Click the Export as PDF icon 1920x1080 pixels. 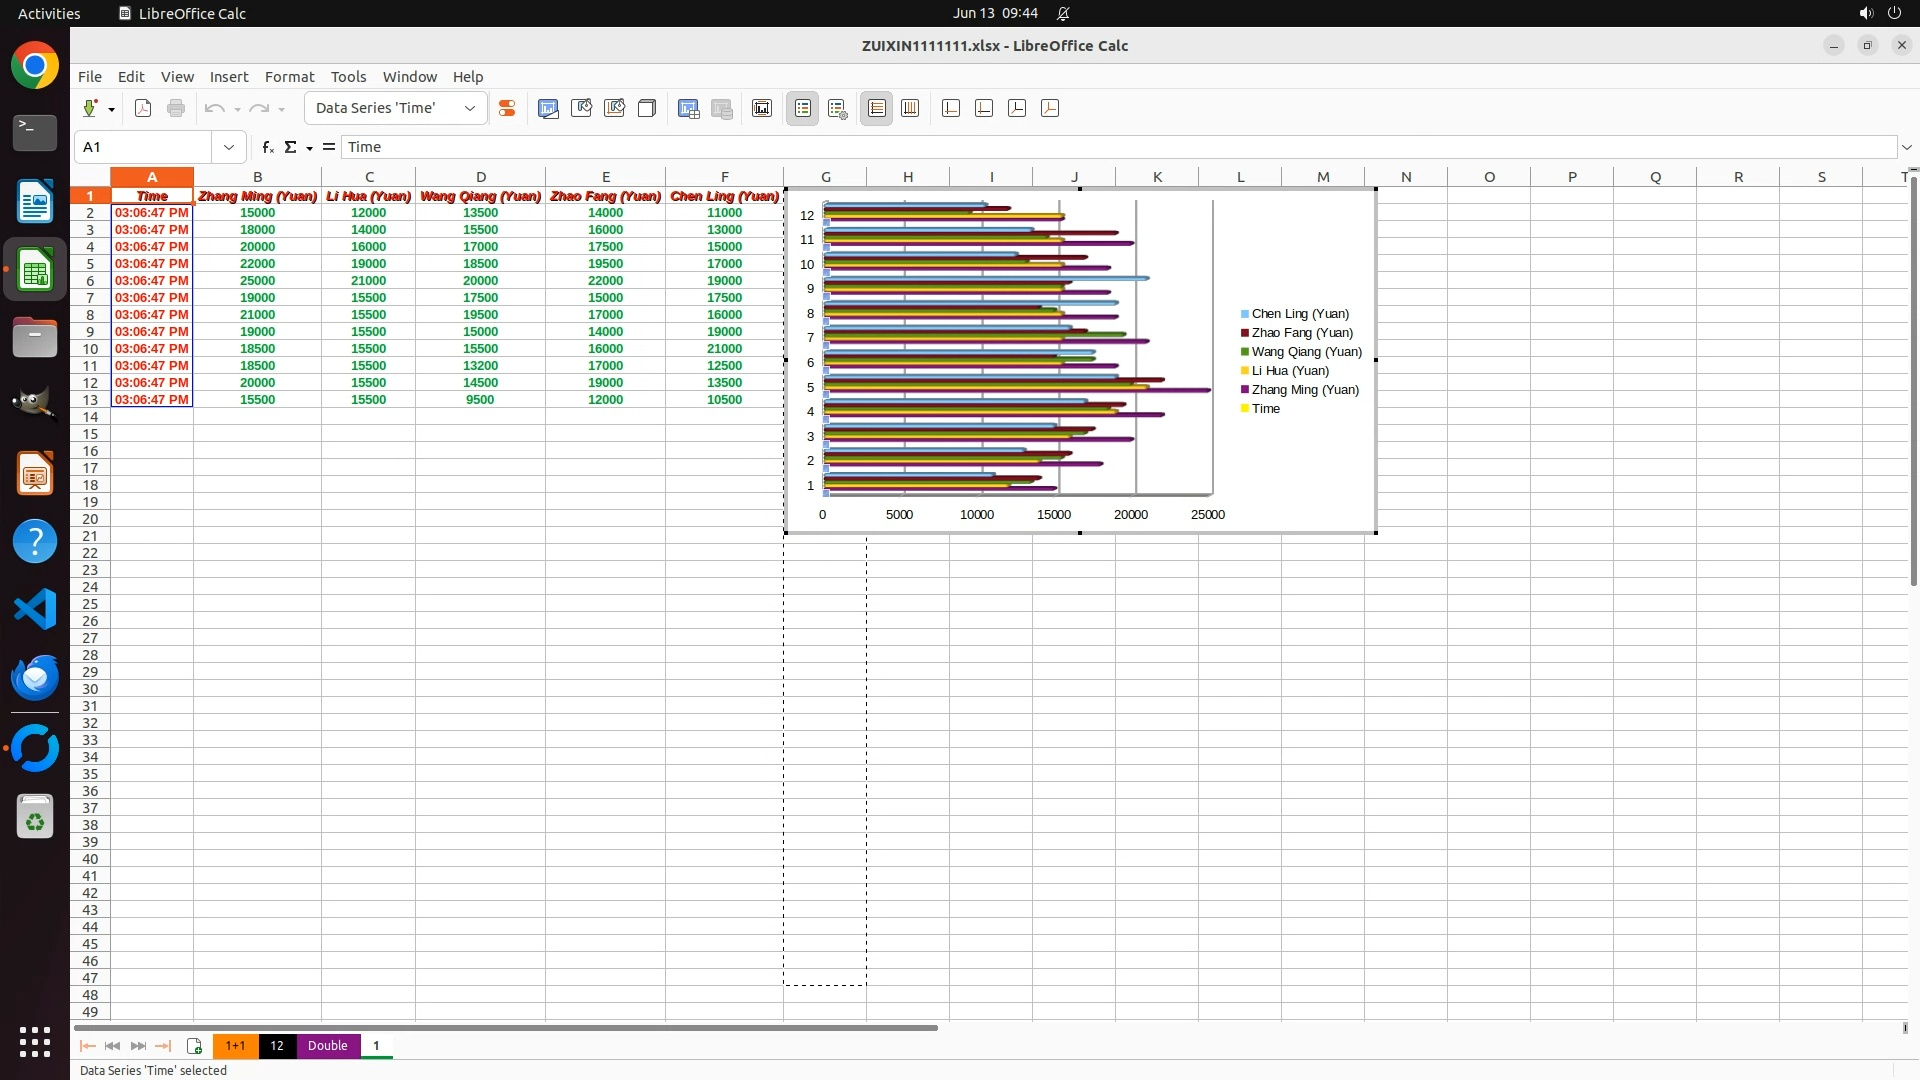pos(143,108)
